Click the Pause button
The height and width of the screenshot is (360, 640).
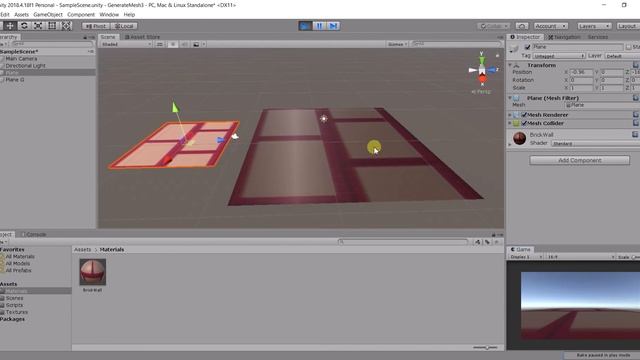click(x=319, y=26)
